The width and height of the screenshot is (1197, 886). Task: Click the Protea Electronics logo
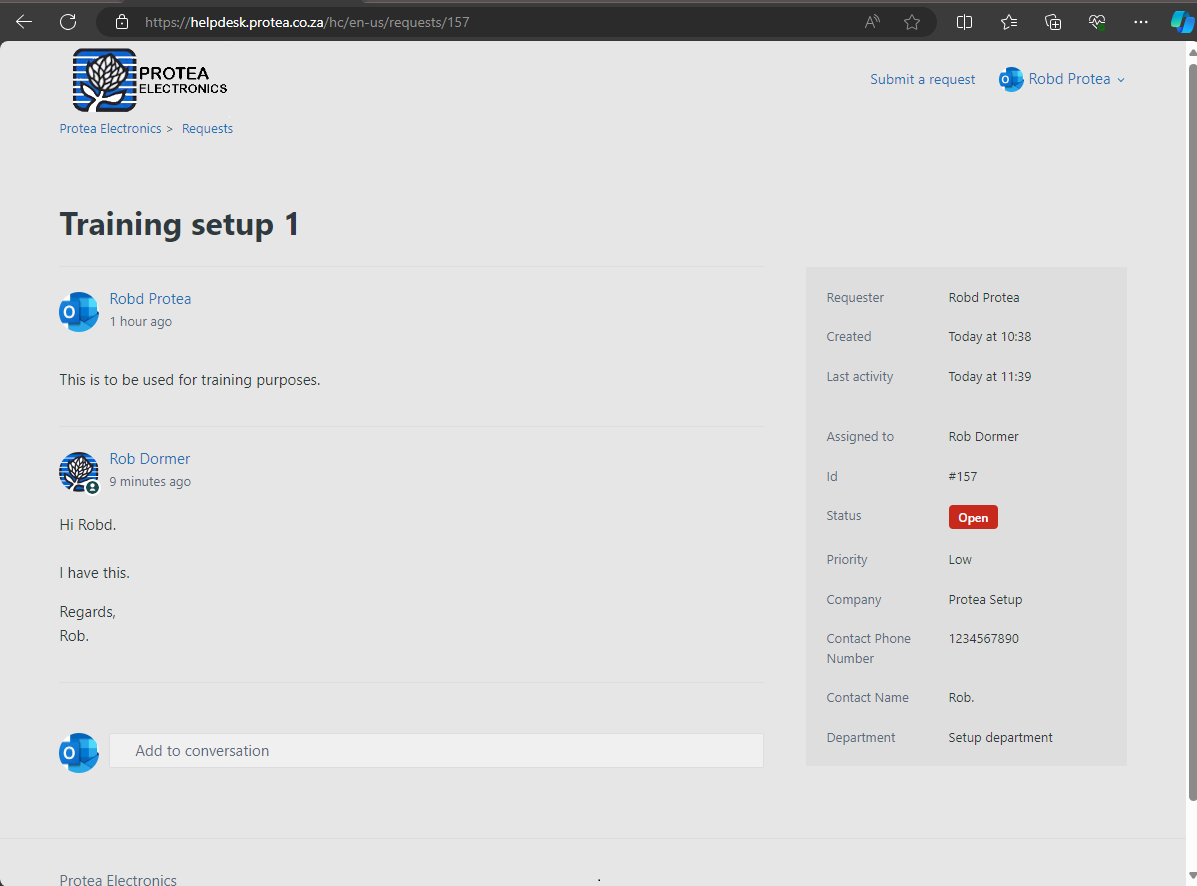(148, 78)
